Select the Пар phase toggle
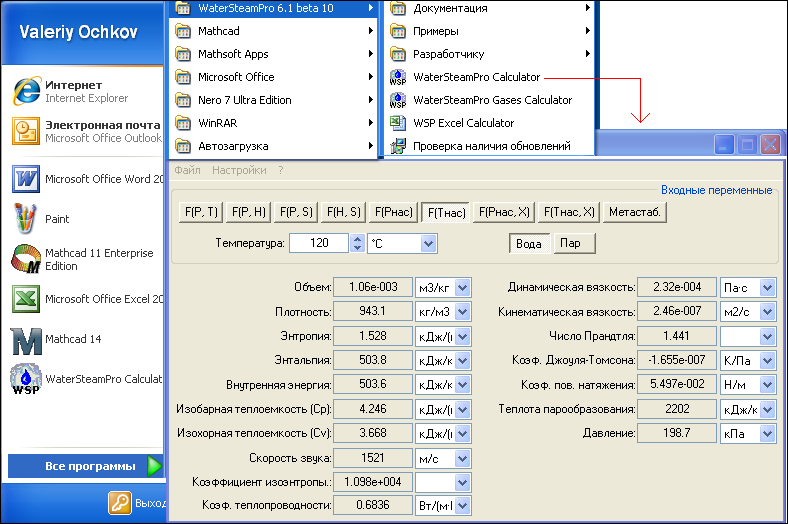 (x=574, y=243)
